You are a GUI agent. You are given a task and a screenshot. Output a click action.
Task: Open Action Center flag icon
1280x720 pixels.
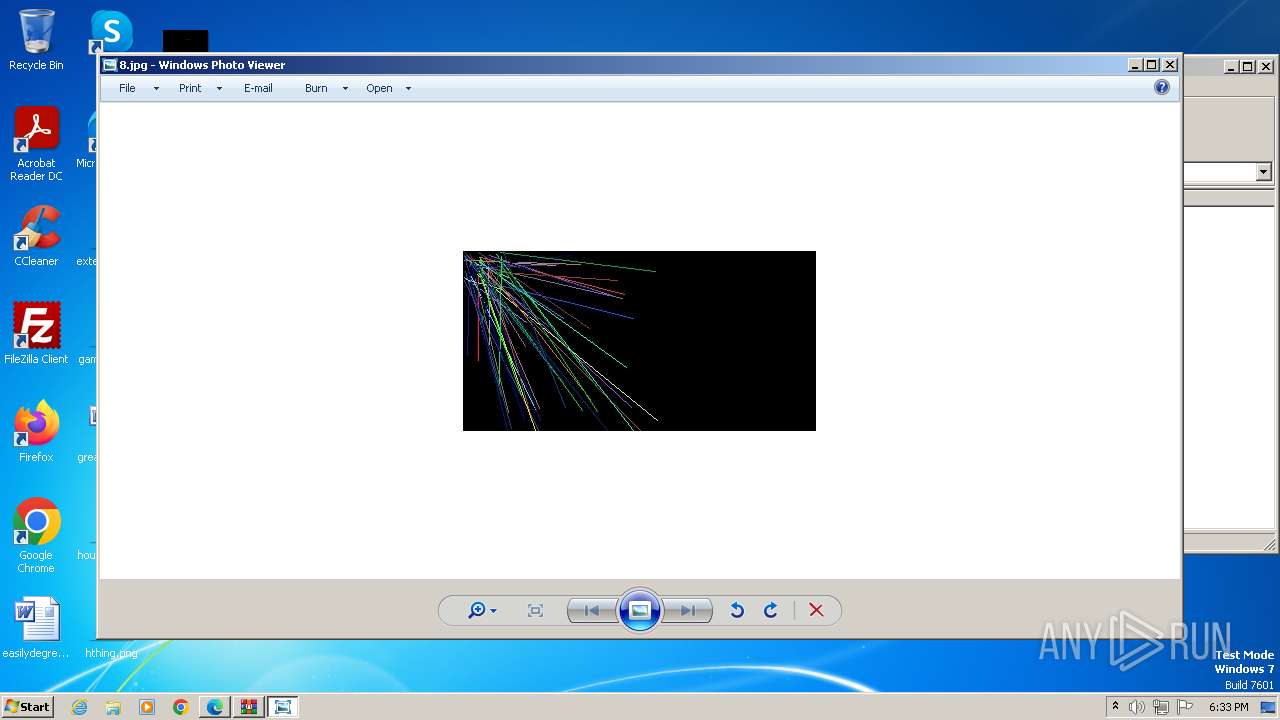[1185, 707]
